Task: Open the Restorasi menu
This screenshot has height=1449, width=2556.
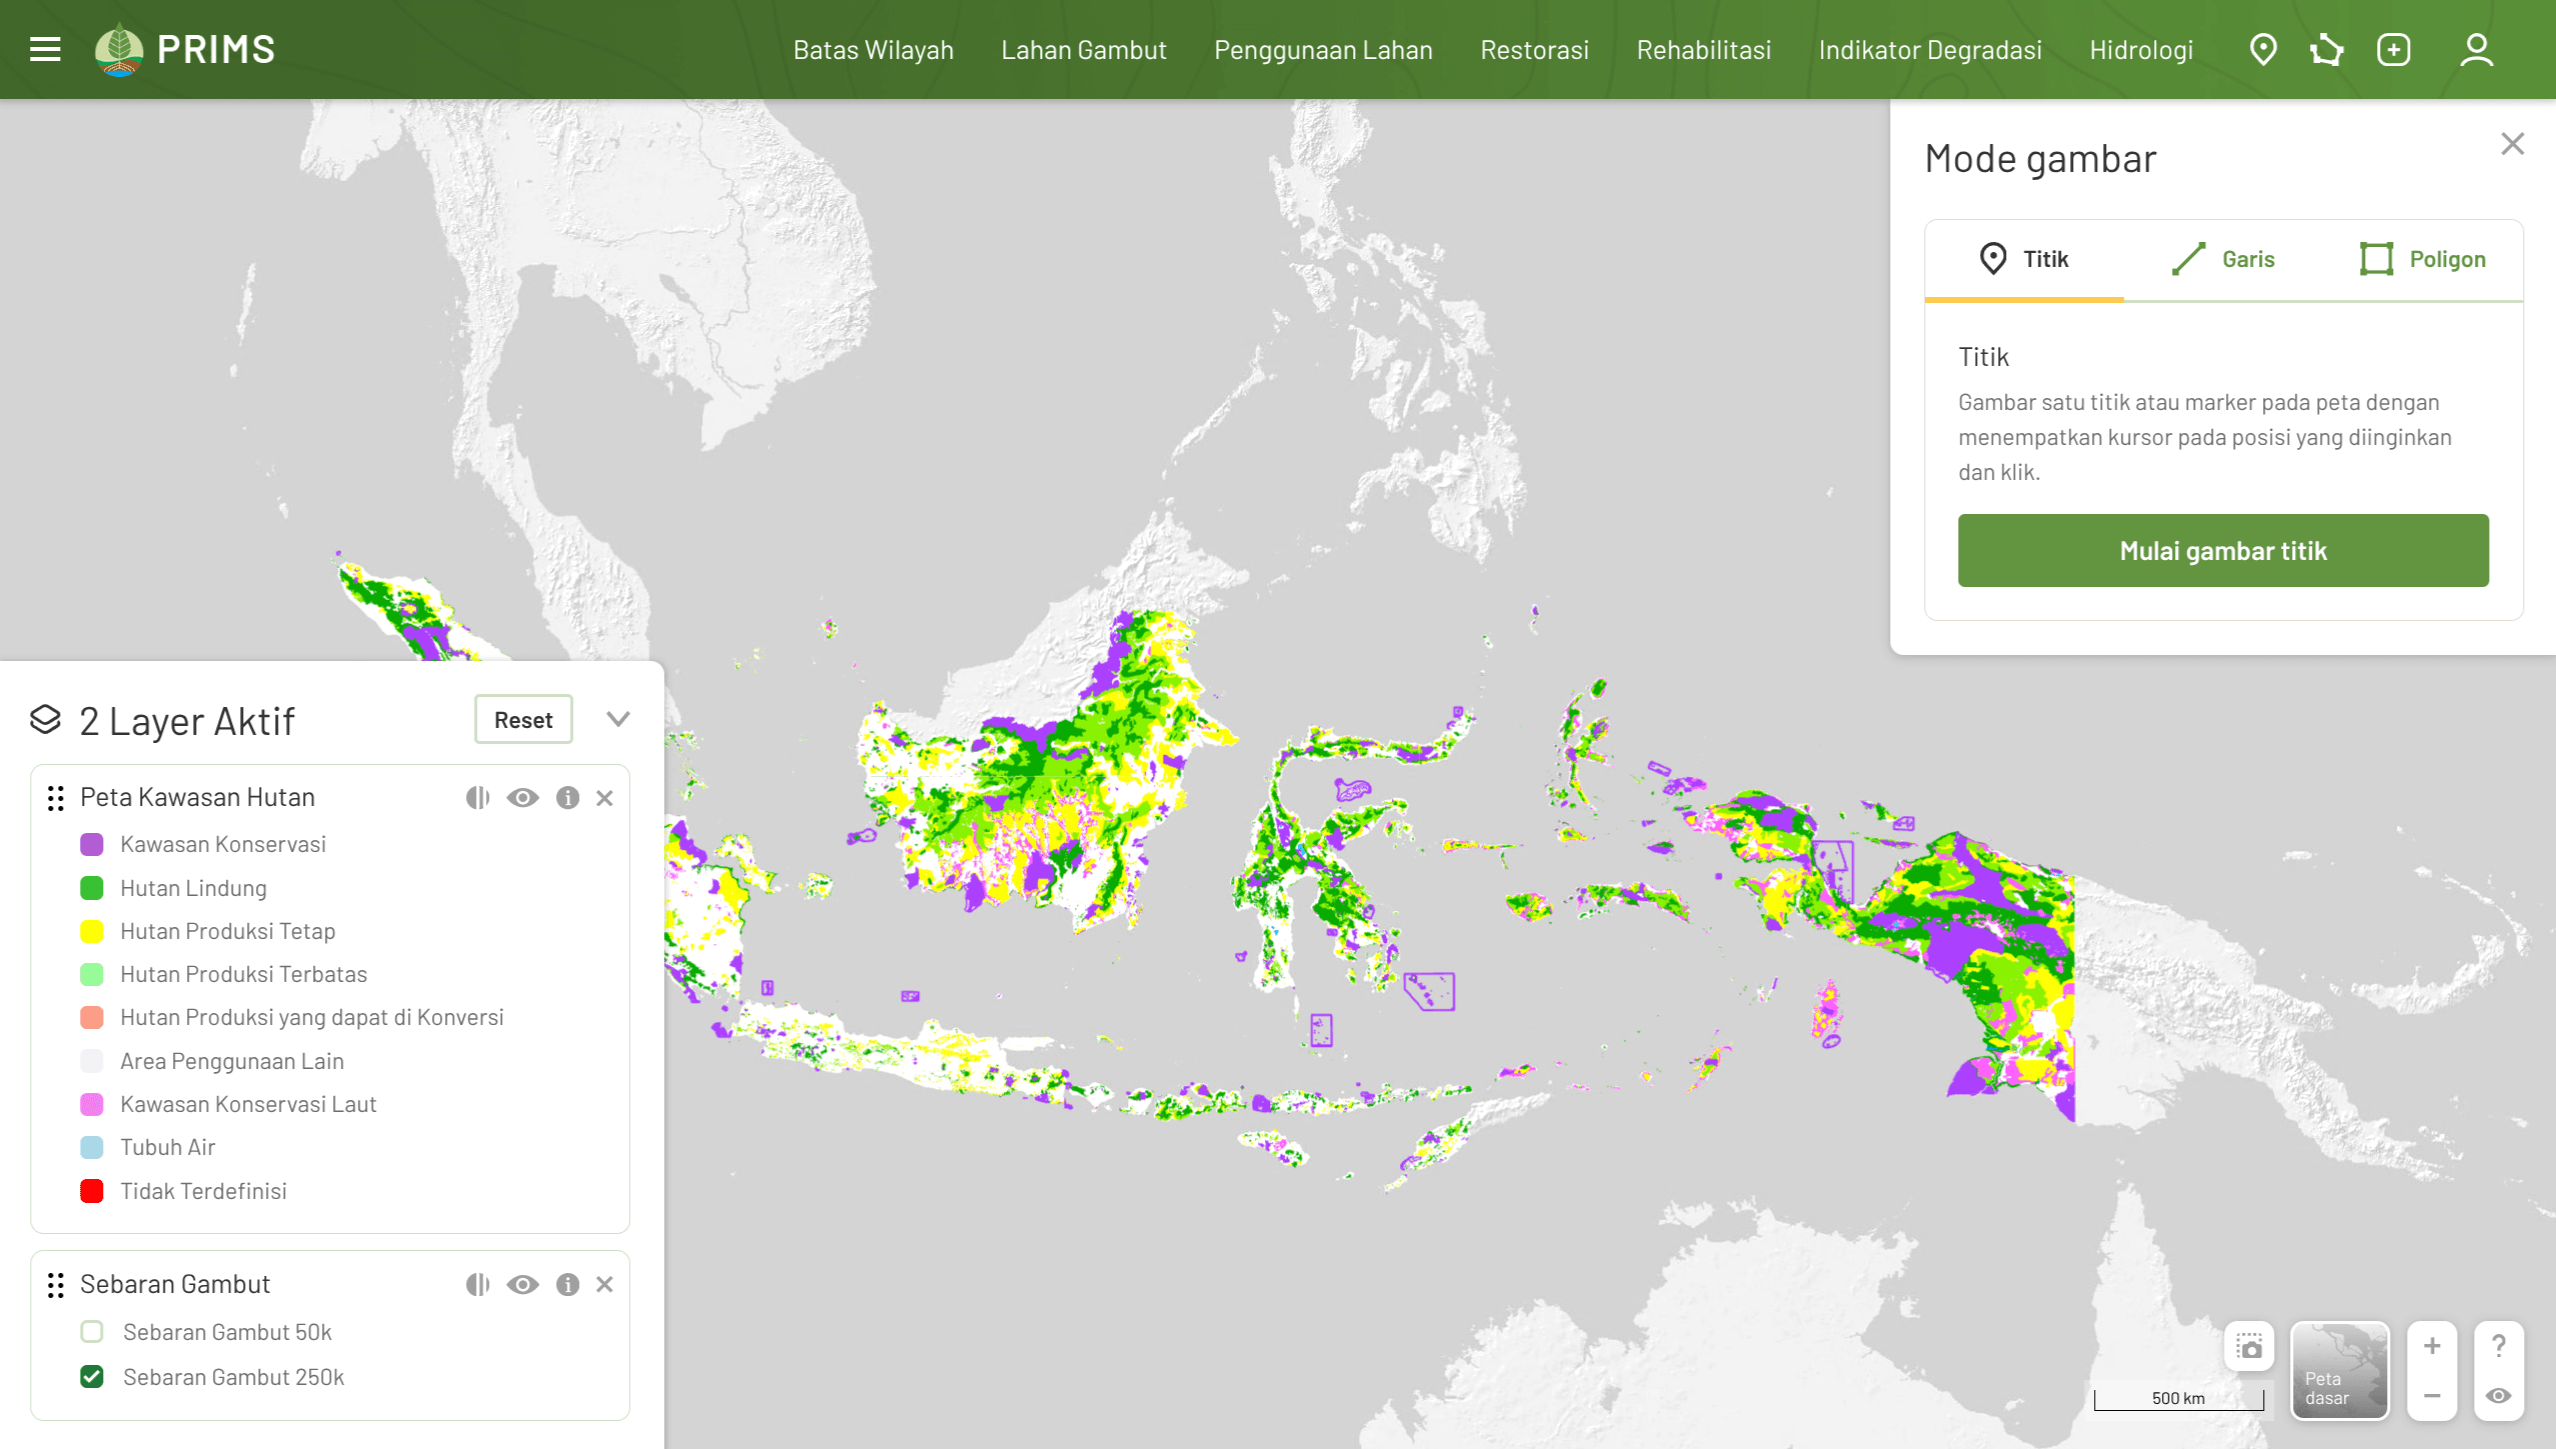Action: click(1534, 49)
